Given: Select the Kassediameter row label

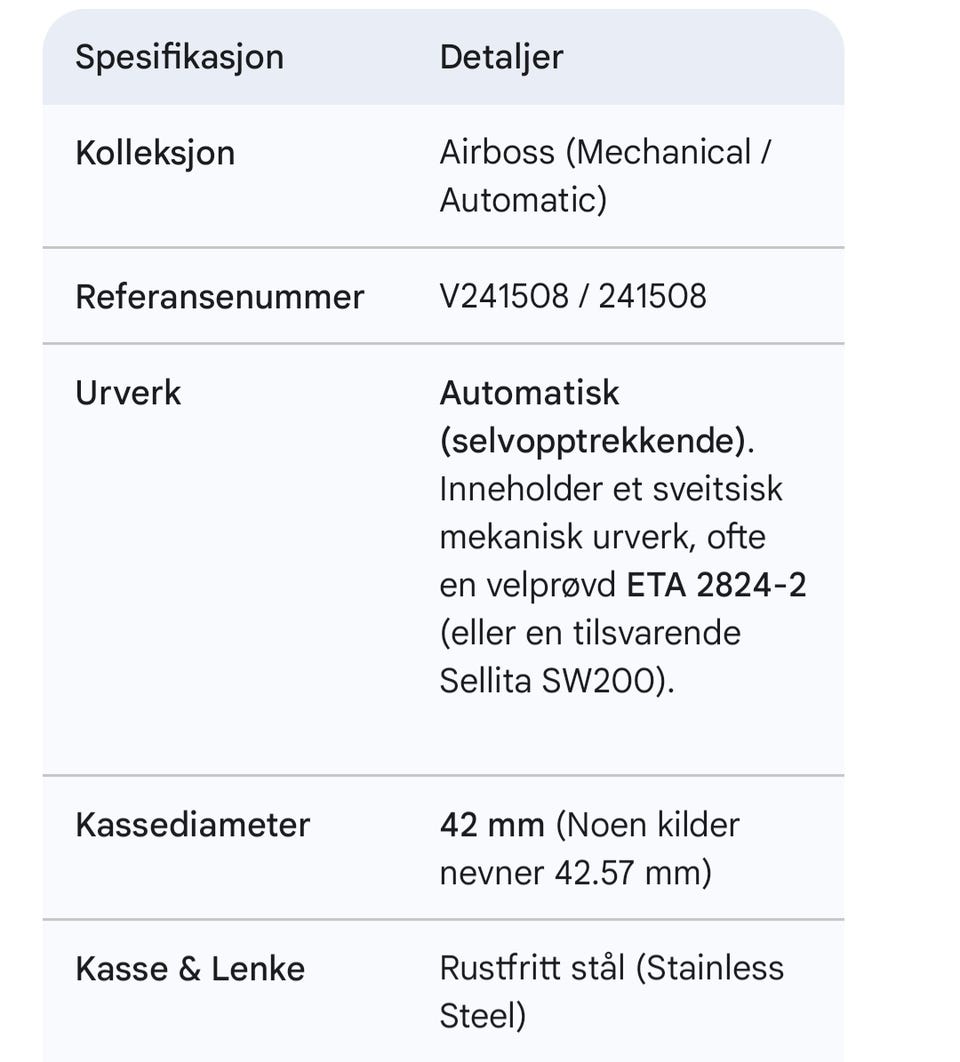Looking at the screenshot, I should click(x=192, y=825).
